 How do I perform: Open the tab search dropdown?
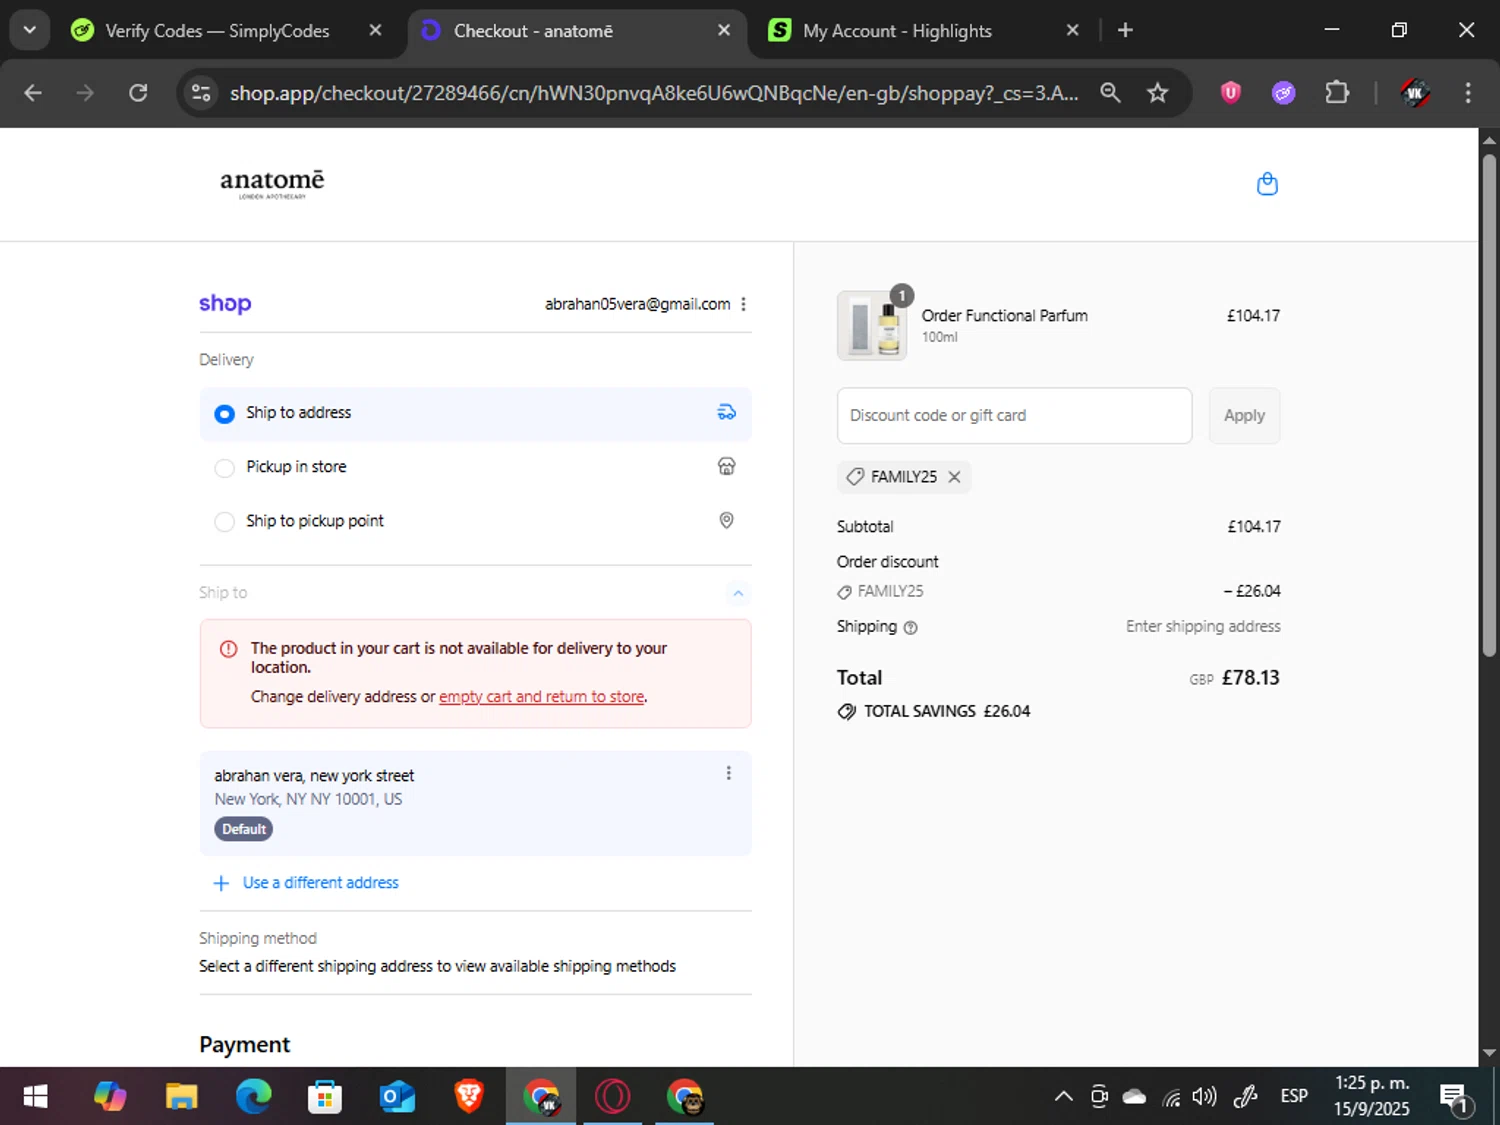click(x=30, y=30)
